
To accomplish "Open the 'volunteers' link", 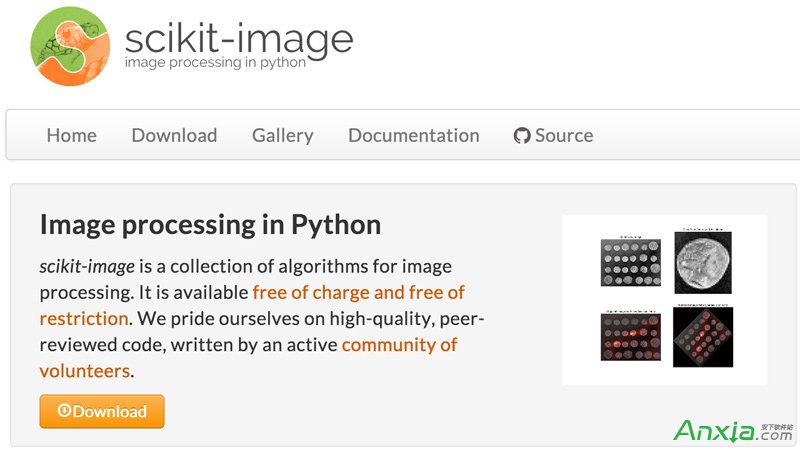I will coord(85,371).
